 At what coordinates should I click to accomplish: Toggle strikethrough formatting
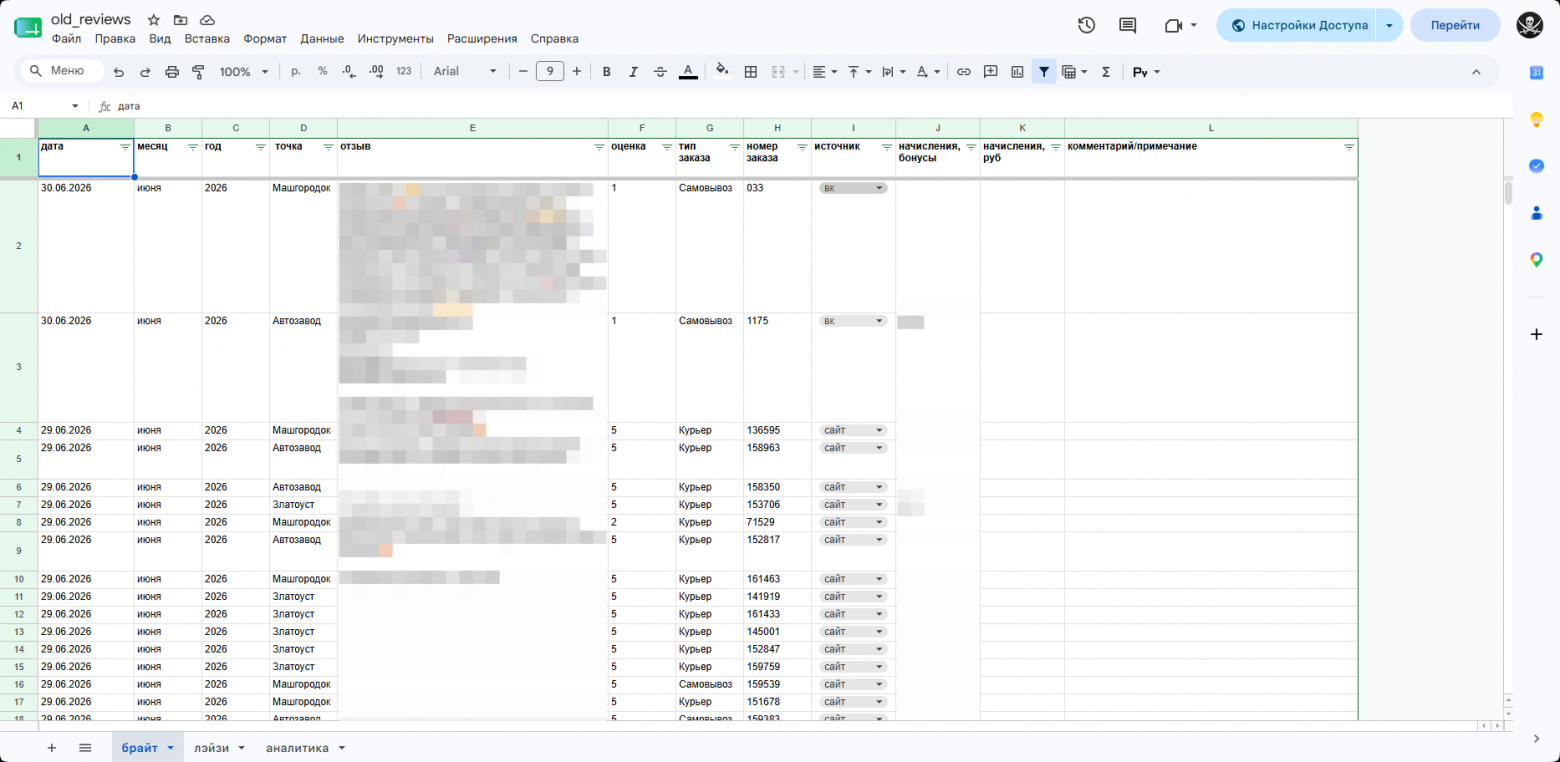click(660, 72)
